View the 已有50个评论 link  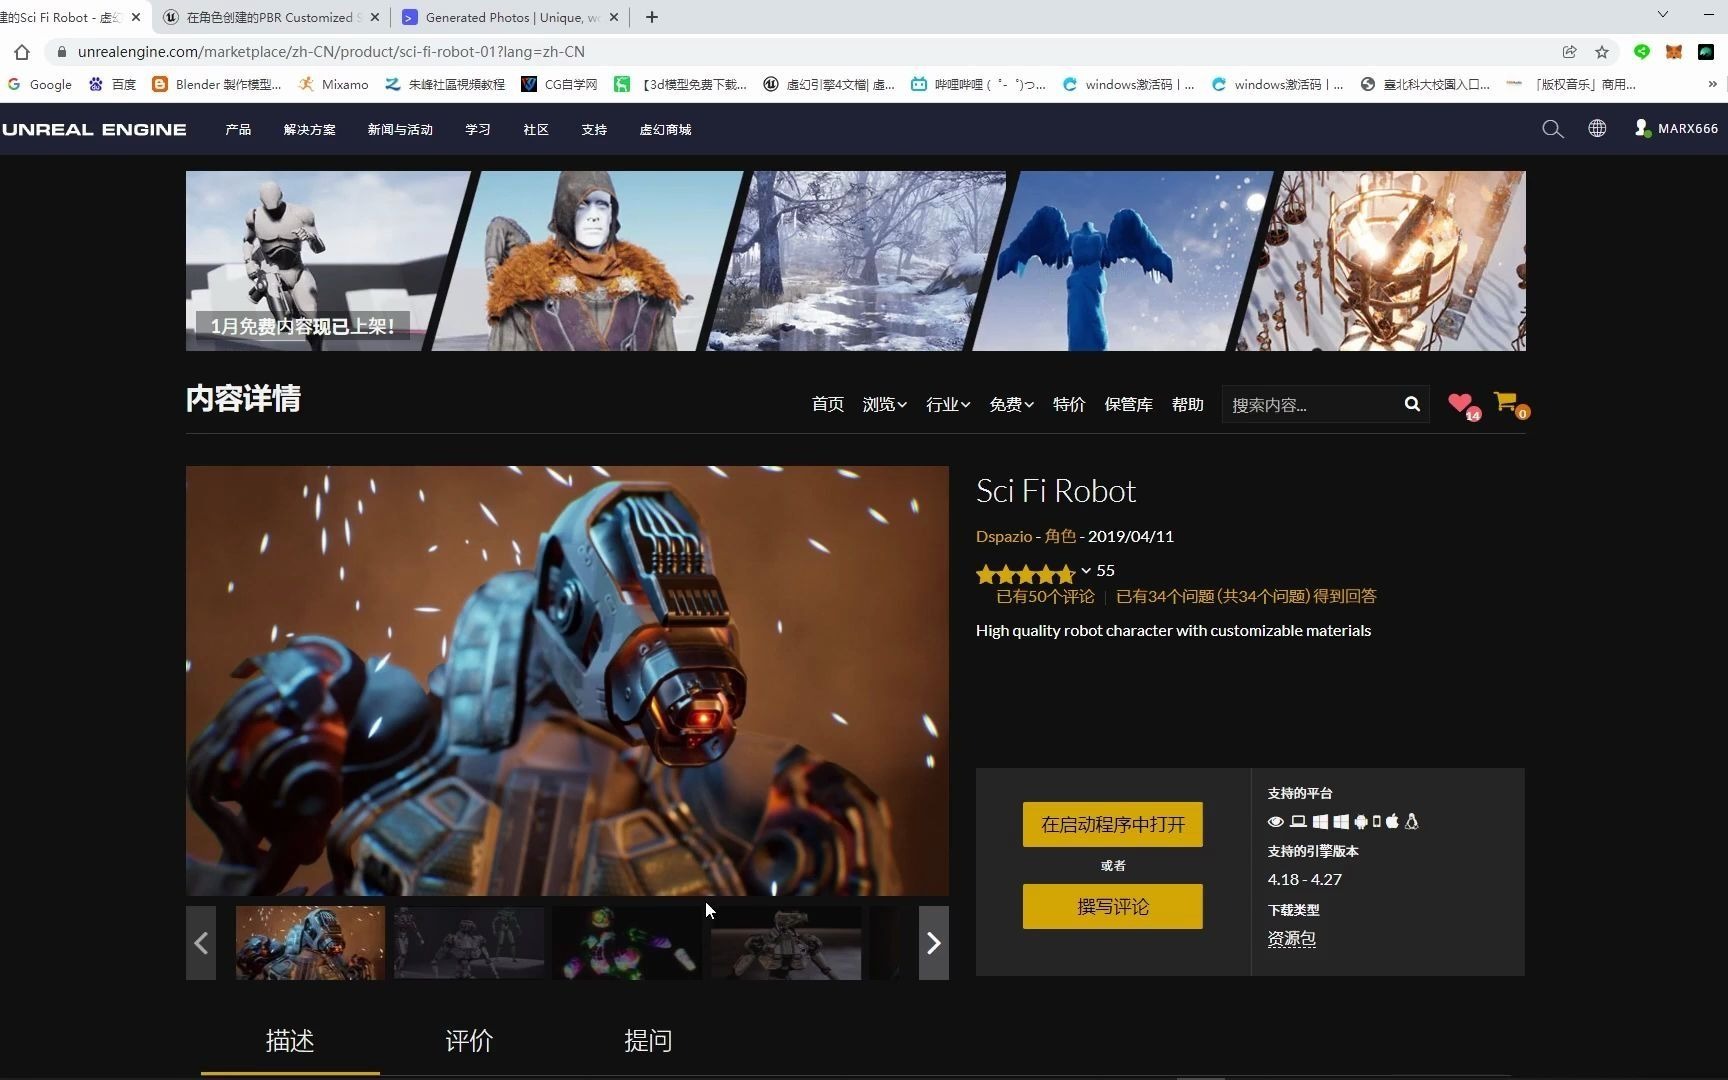(1045, 596)
